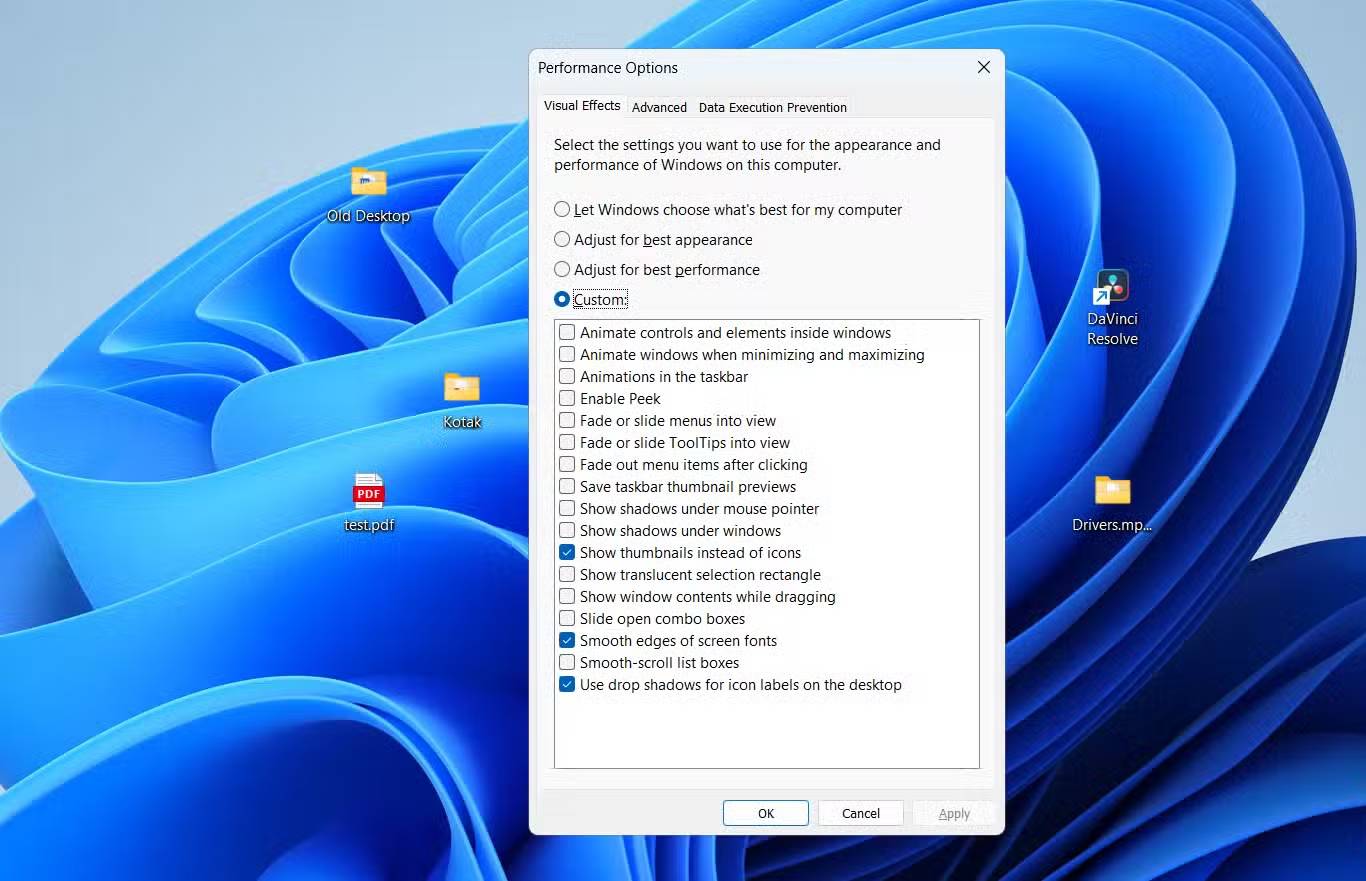Check Show shadows under windows
Screen dimensions: 1366x881
click(x=567, y=530)
